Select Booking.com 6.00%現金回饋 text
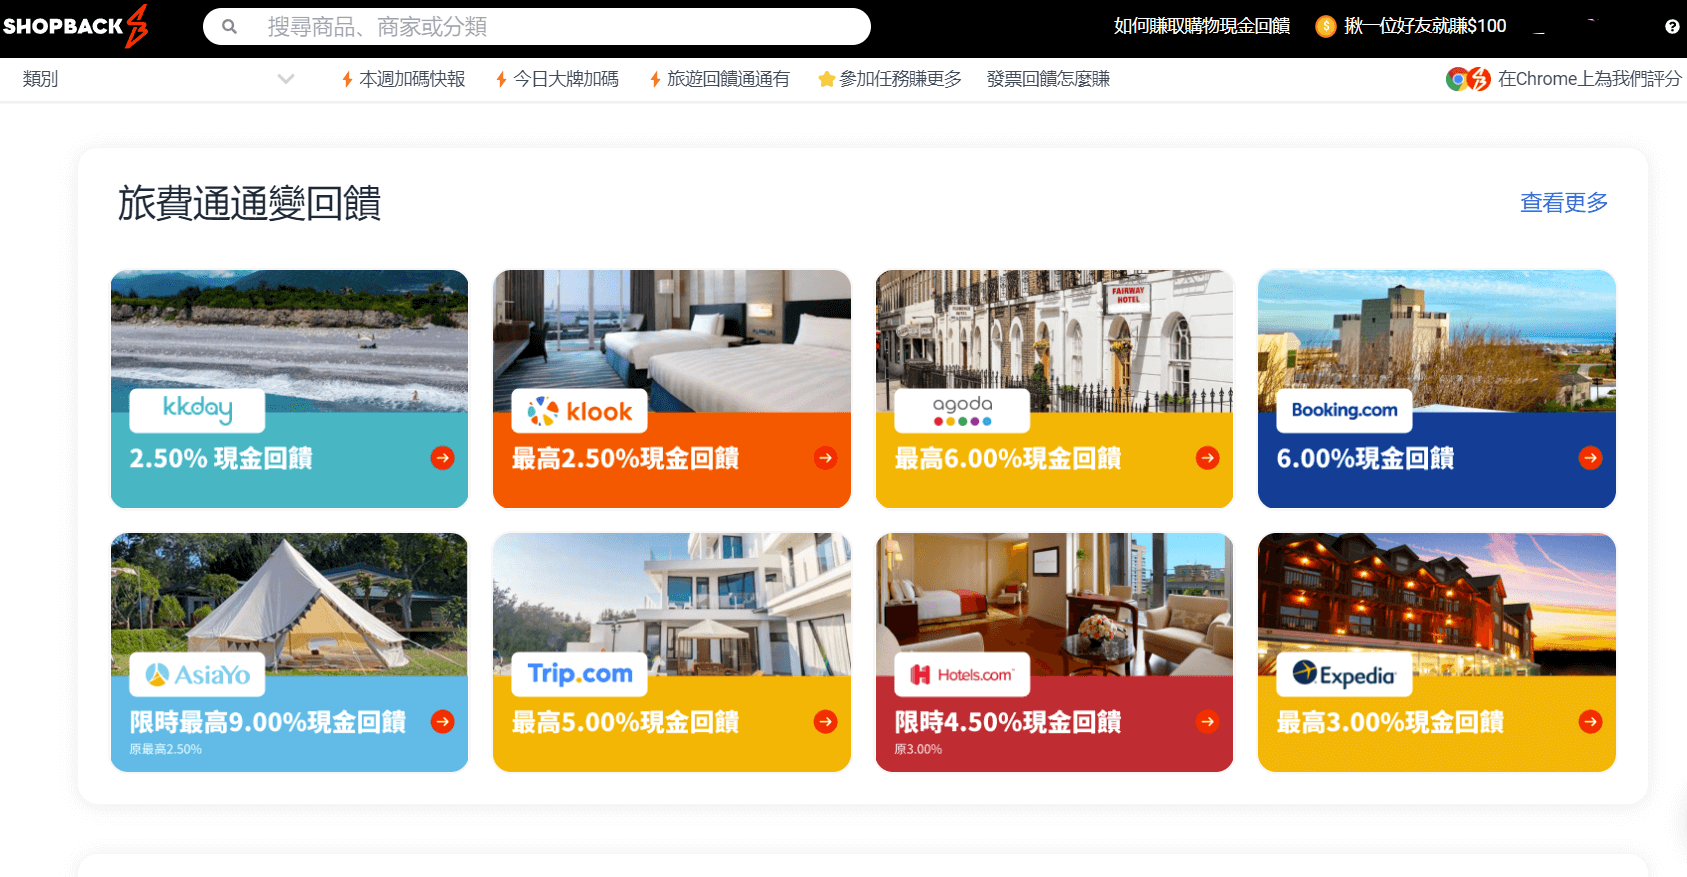Viewport: 1687px width, 877px height. click(1366, 458)
